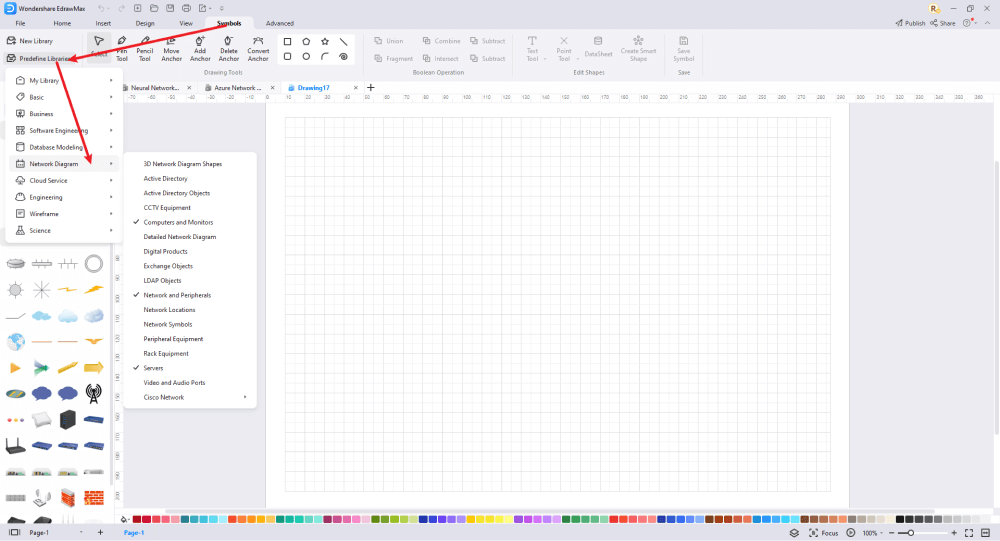Uncheck Network and Peripherals library
The width and height of the screenshot is (1000, 541).
point(177,295)
